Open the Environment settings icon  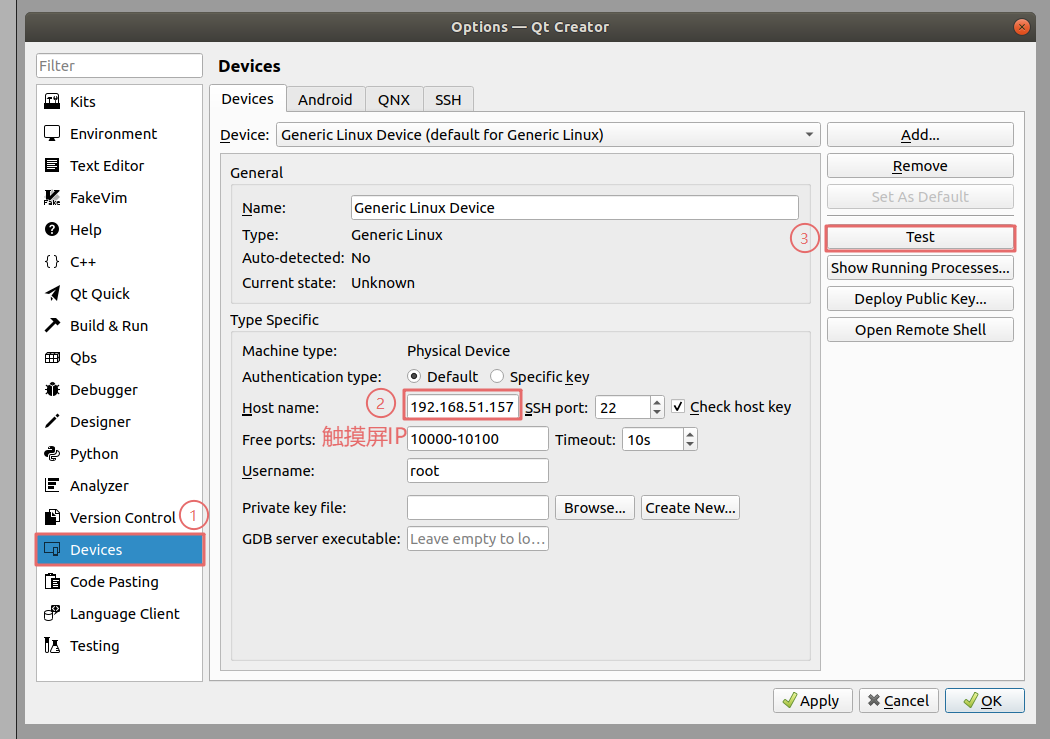click(x=52, y=134)
